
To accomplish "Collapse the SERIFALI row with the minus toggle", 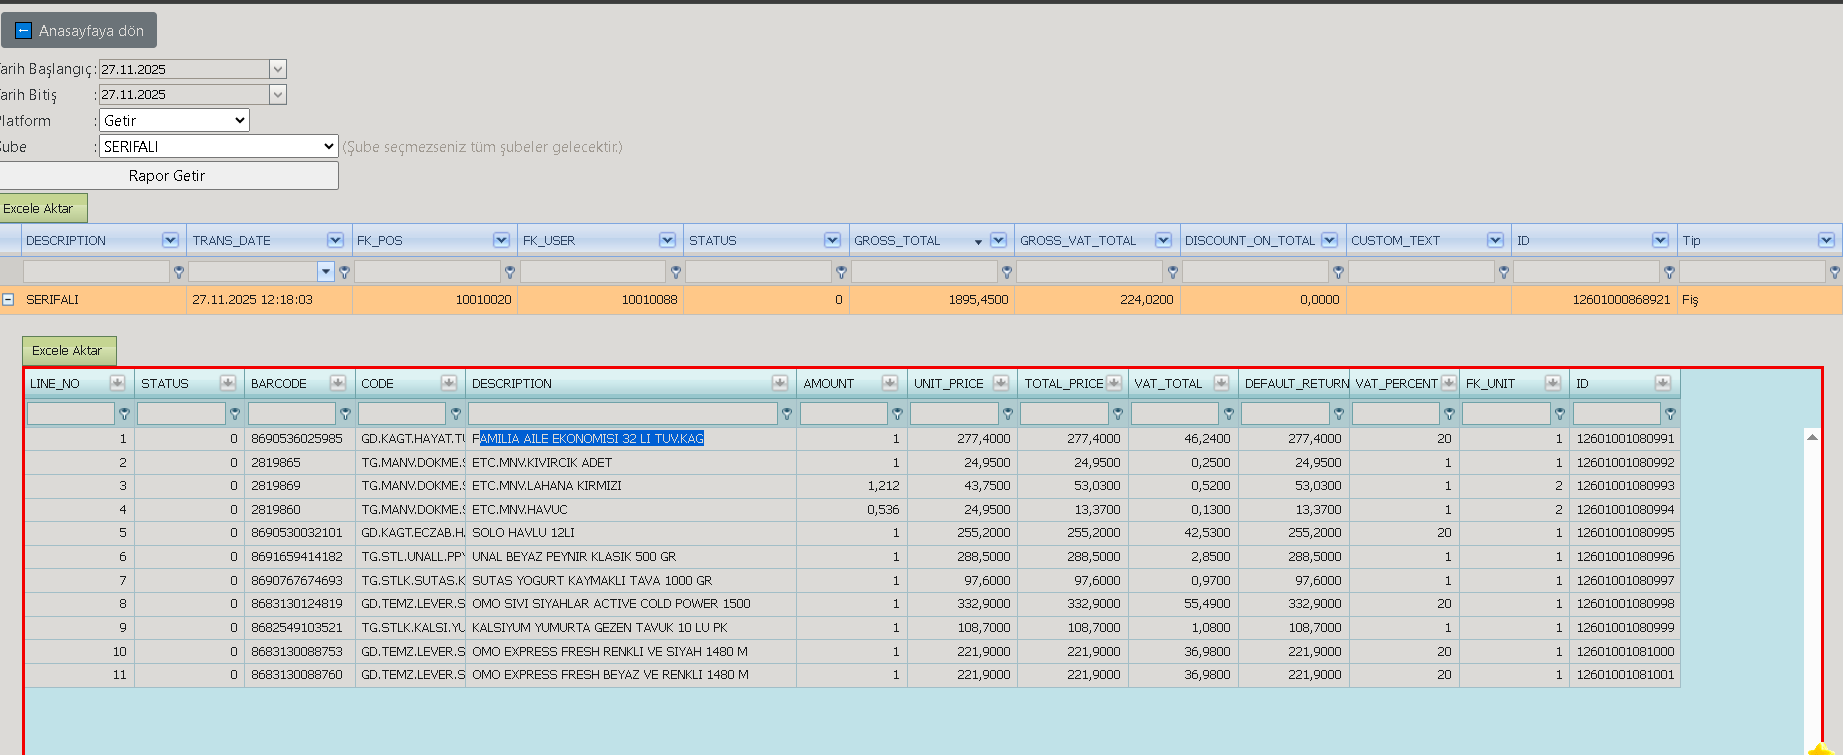I will 8,299.
